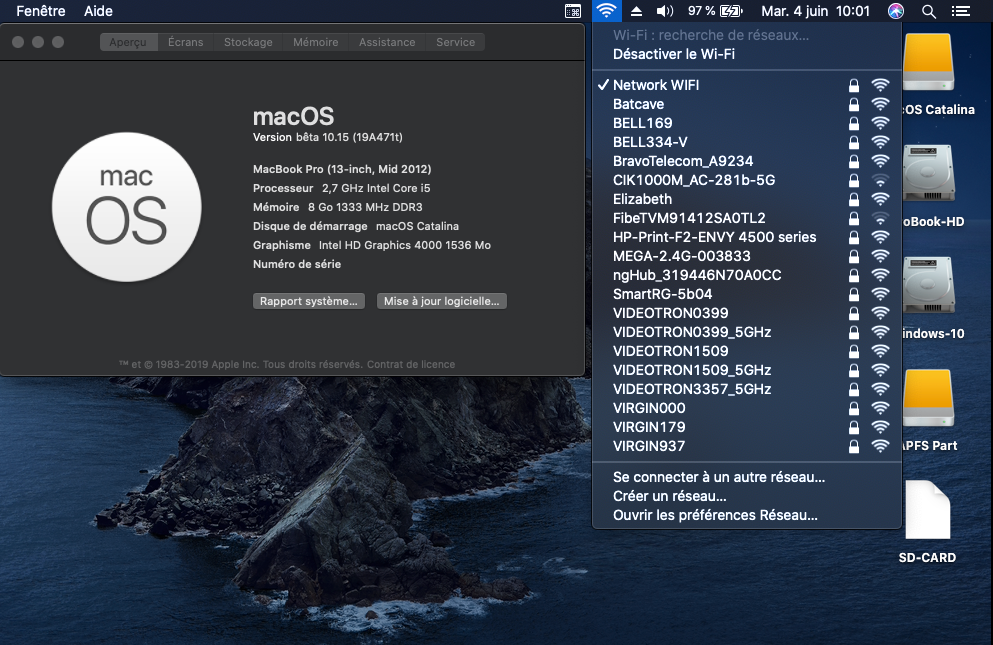Click the lock icon beside SmartRG-5b04

(x=854, y=294)
